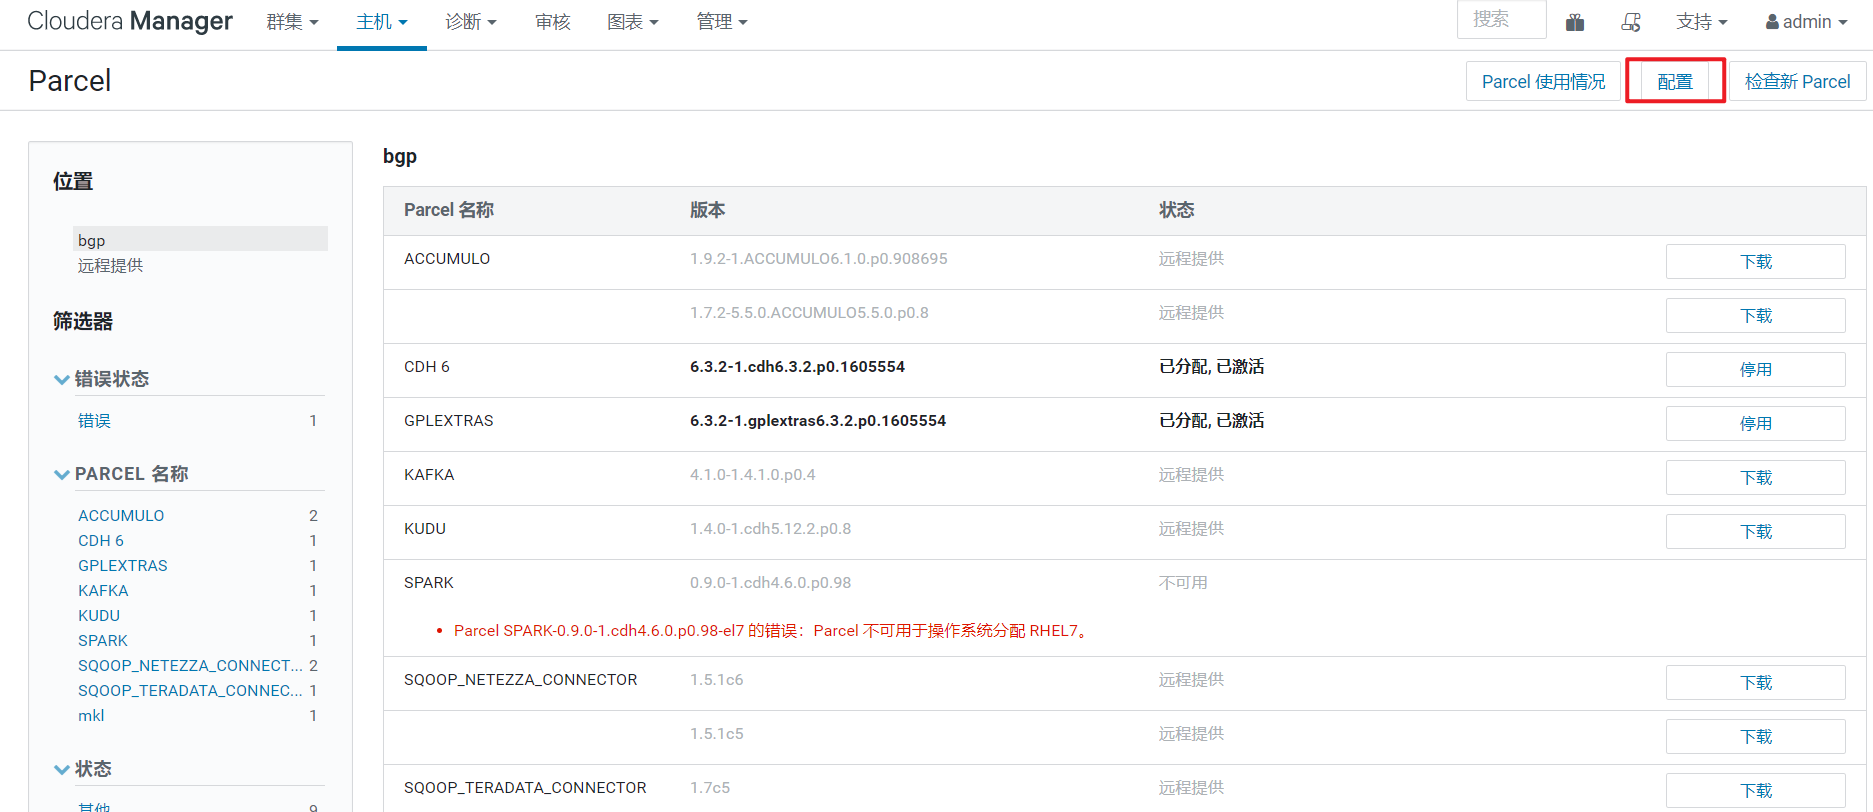The height and width of the screenshot is (812, 1873).
Task: Click SPARK version 0.9.0-1.cdh4.6.0.p0.98
Action: (x=770, y=583)
